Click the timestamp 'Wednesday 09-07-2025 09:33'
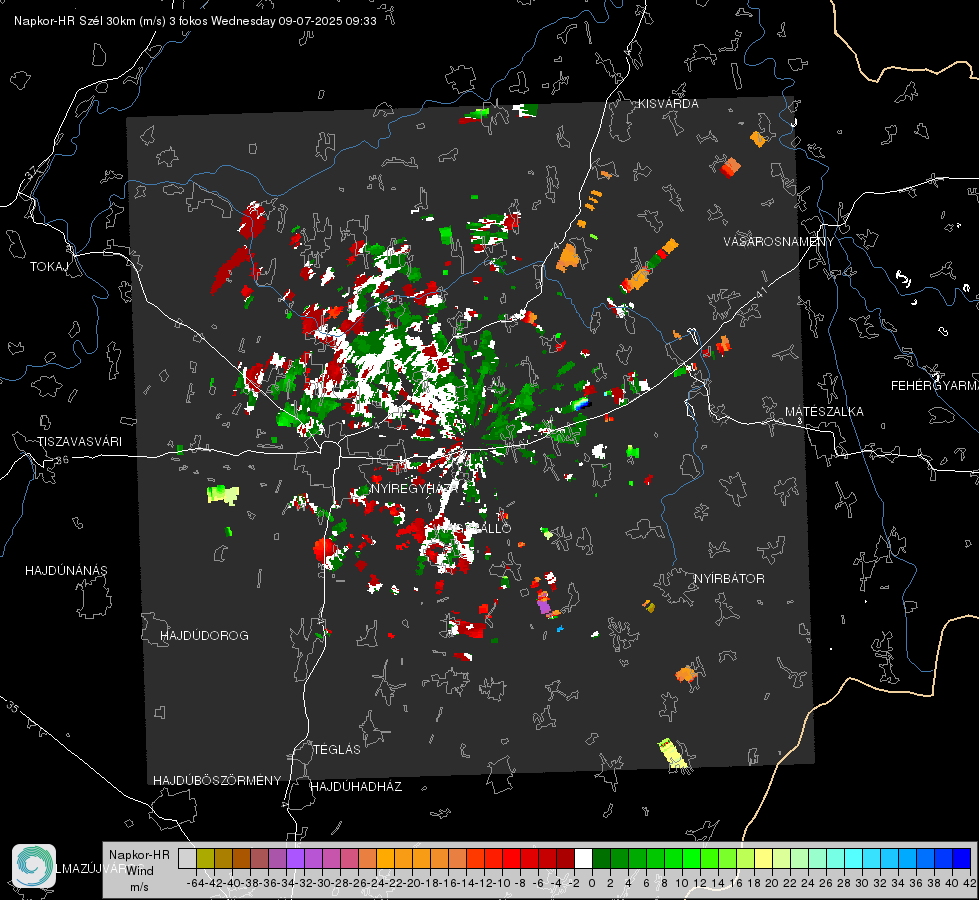 point(293,21)
